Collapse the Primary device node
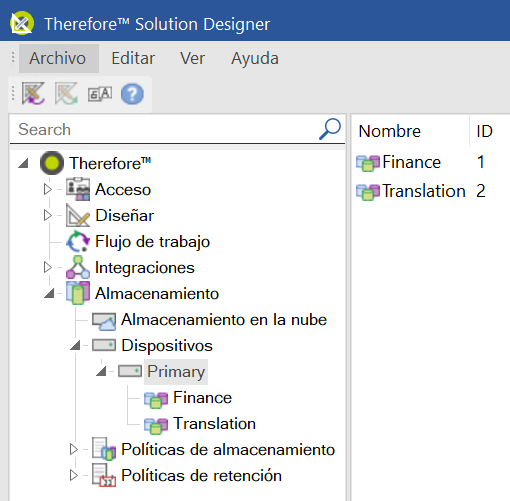 (x=101, y=371)
